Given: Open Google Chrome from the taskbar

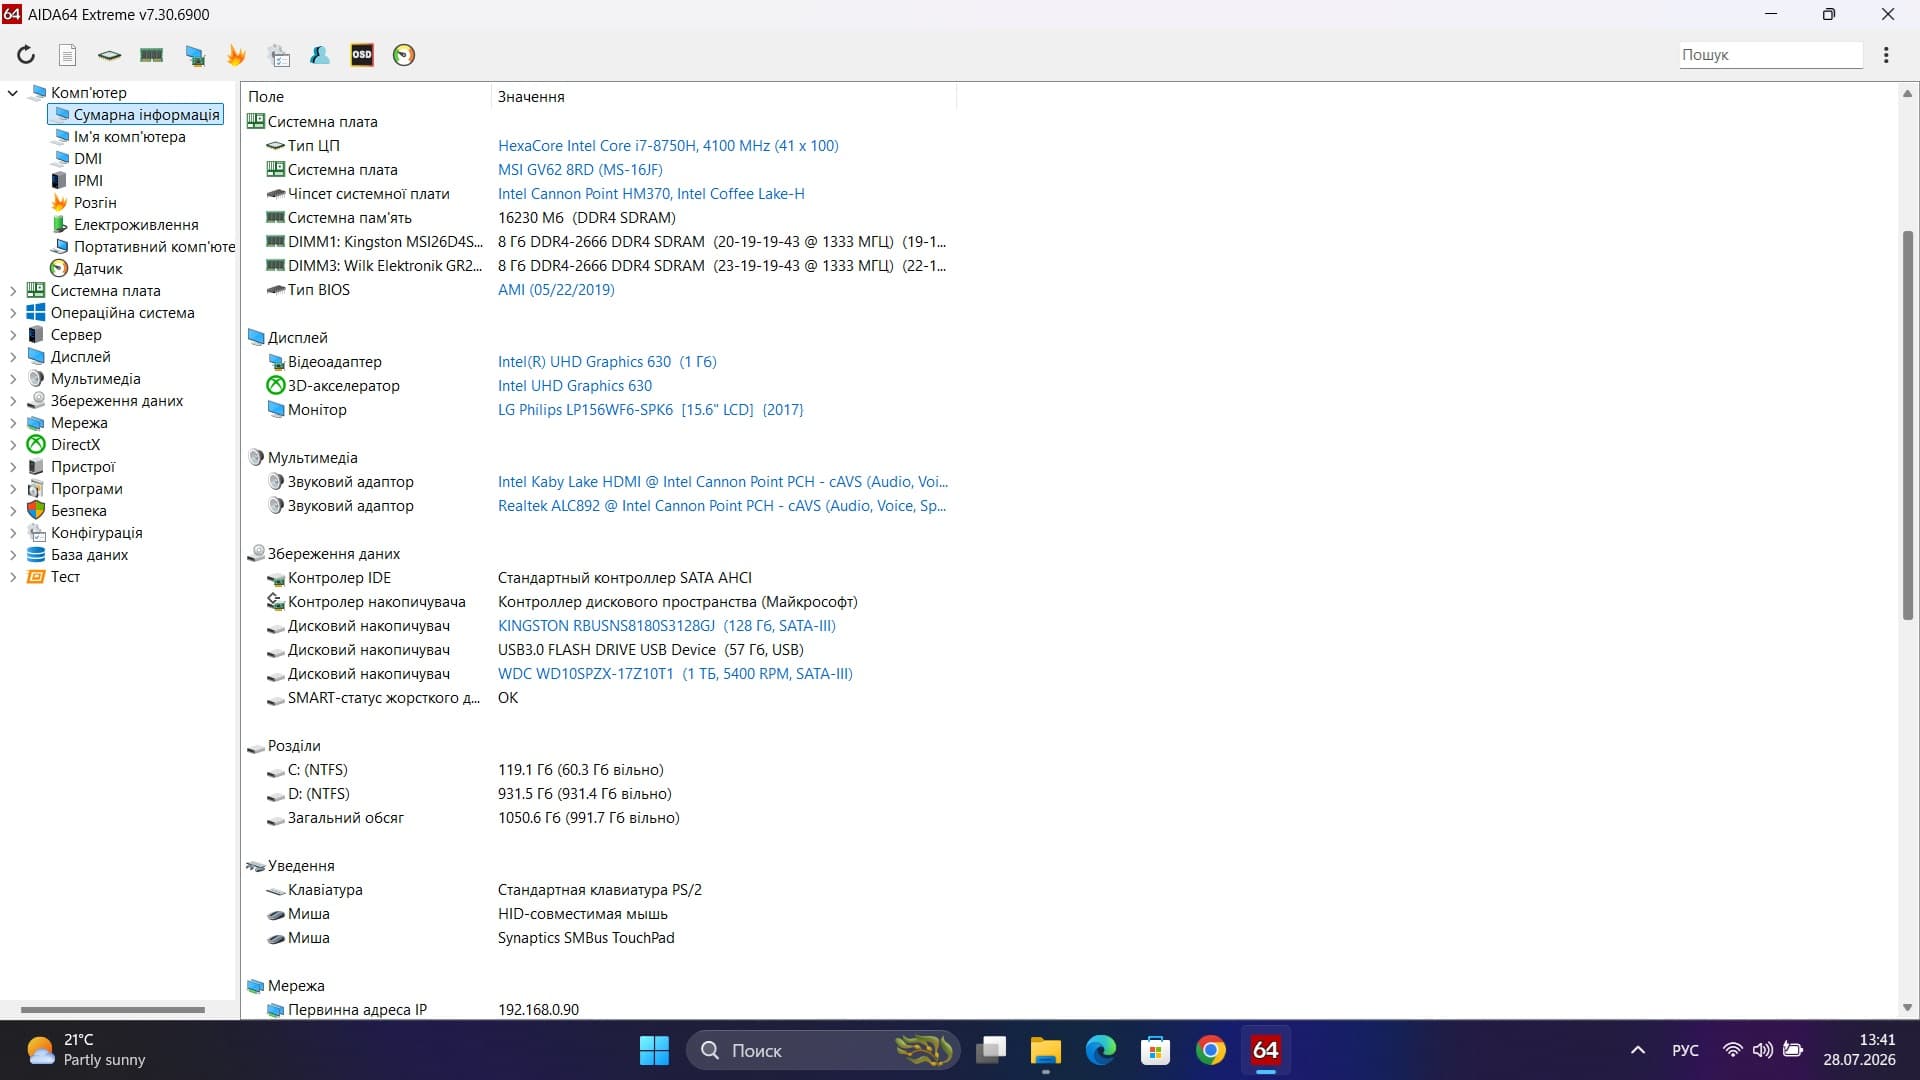Looking at the screenshot, I should coord(1210,1050).
